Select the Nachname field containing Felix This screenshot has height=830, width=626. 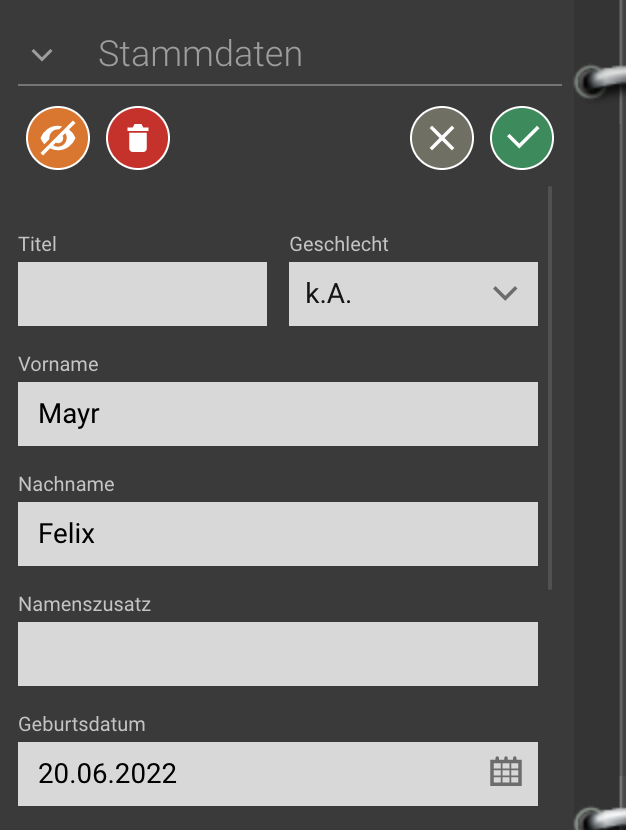coord(278,534)
